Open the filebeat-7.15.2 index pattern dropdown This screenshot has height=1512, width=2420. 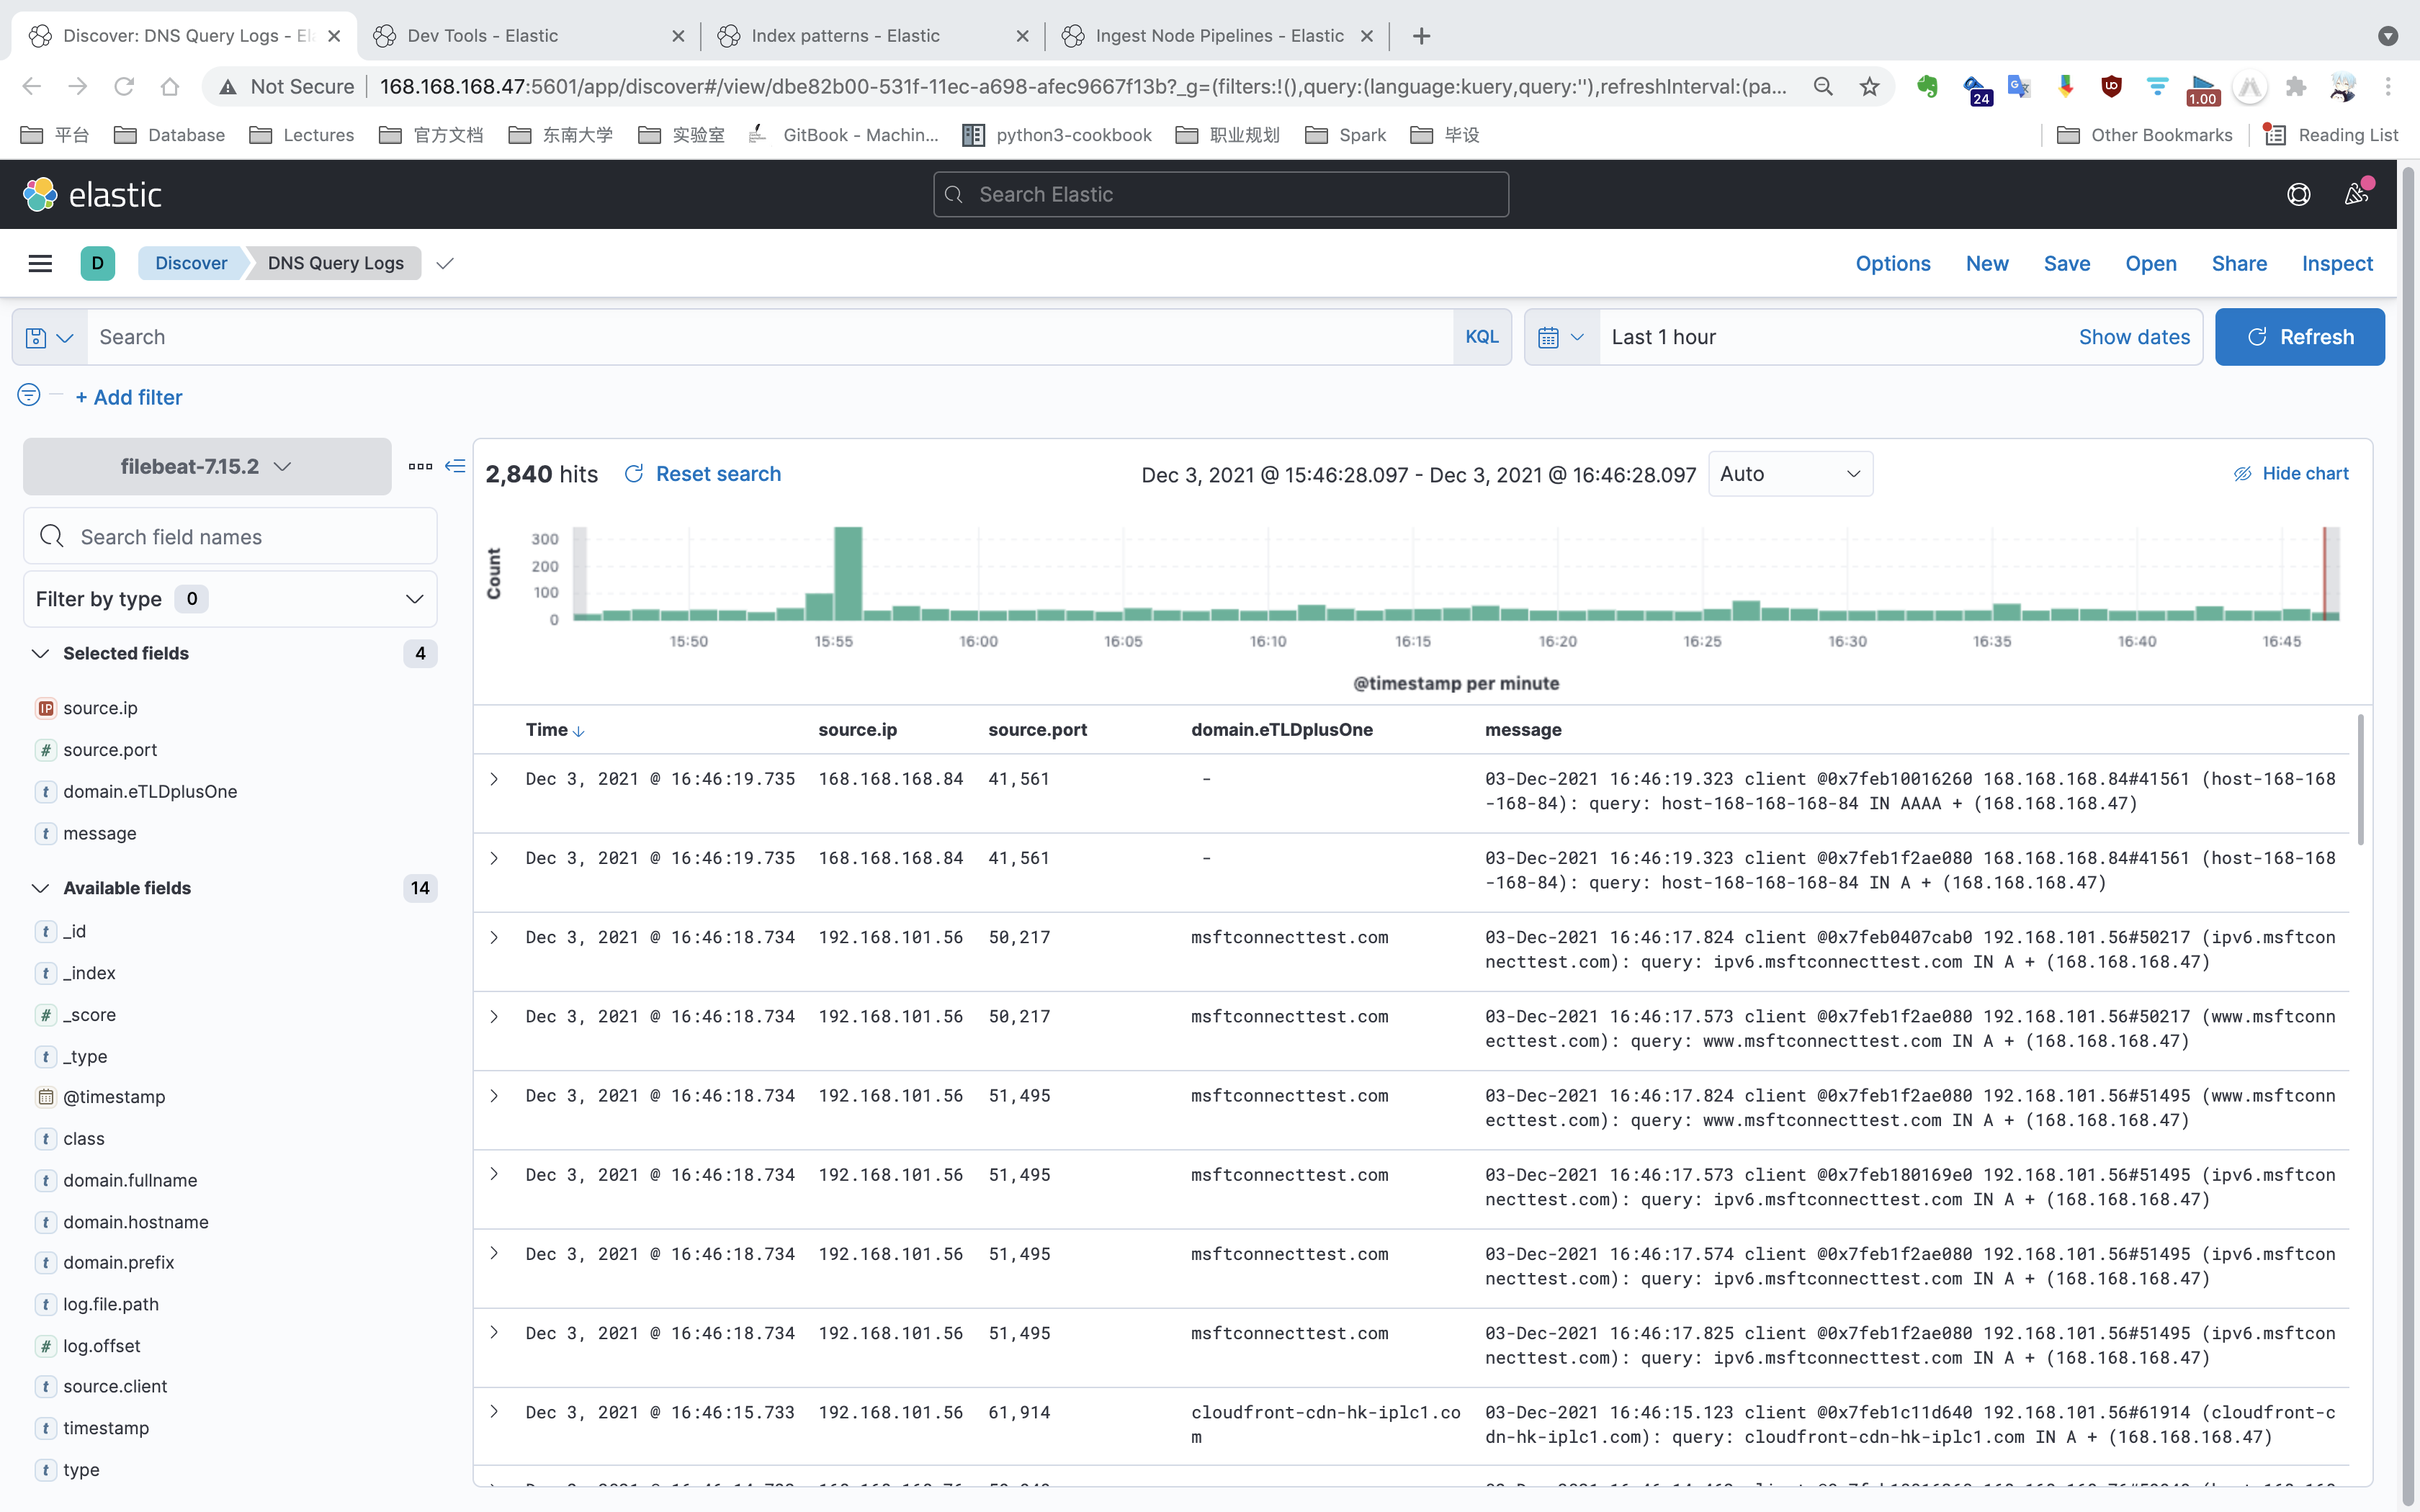(207, 467)
